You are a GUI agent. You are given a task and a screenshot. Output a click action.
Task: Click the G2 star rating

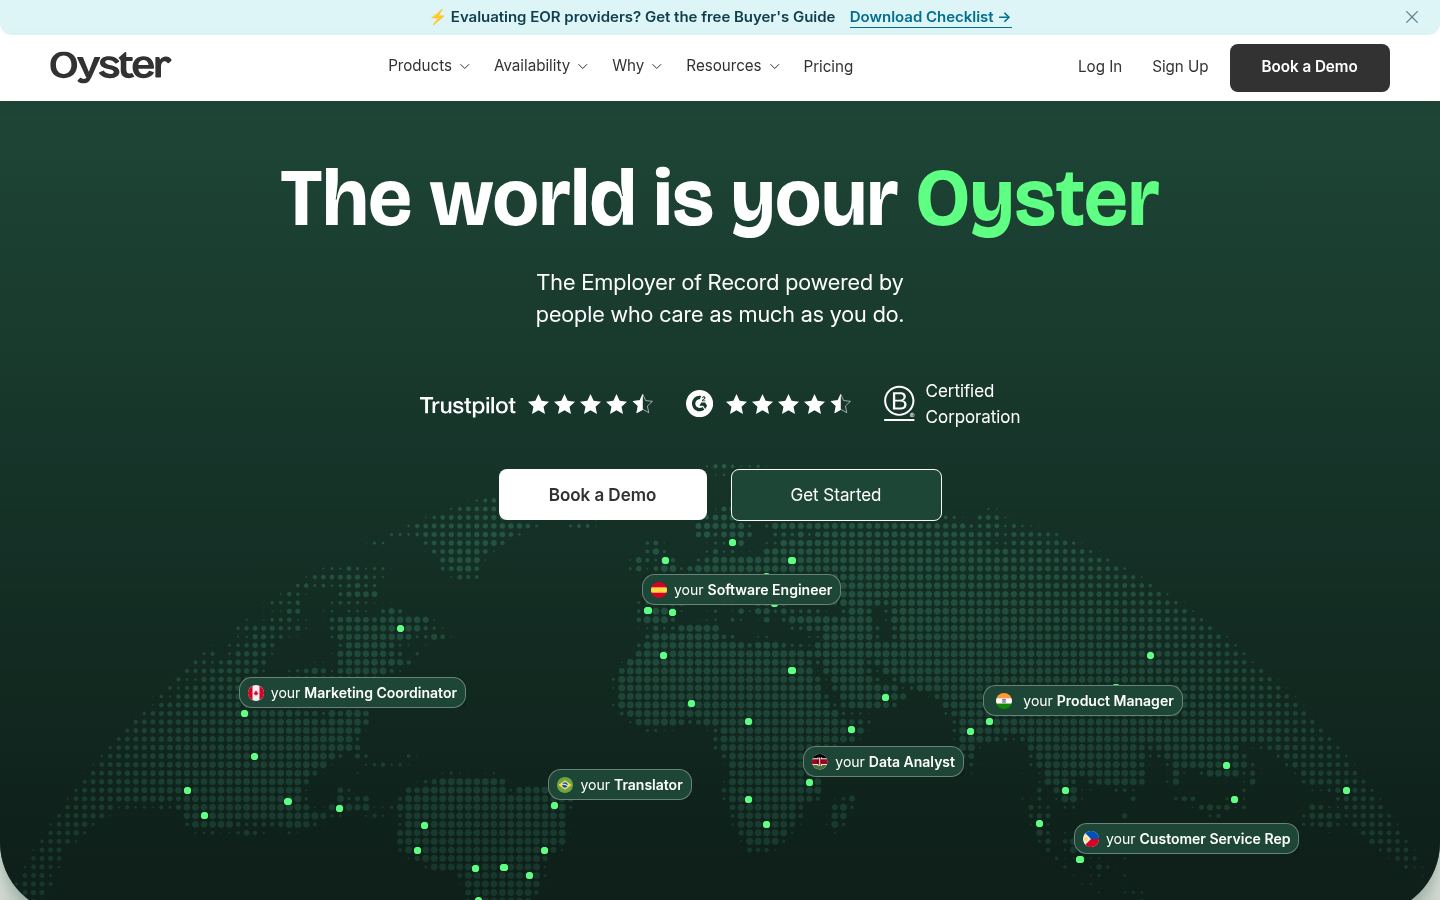coord(789,404)
